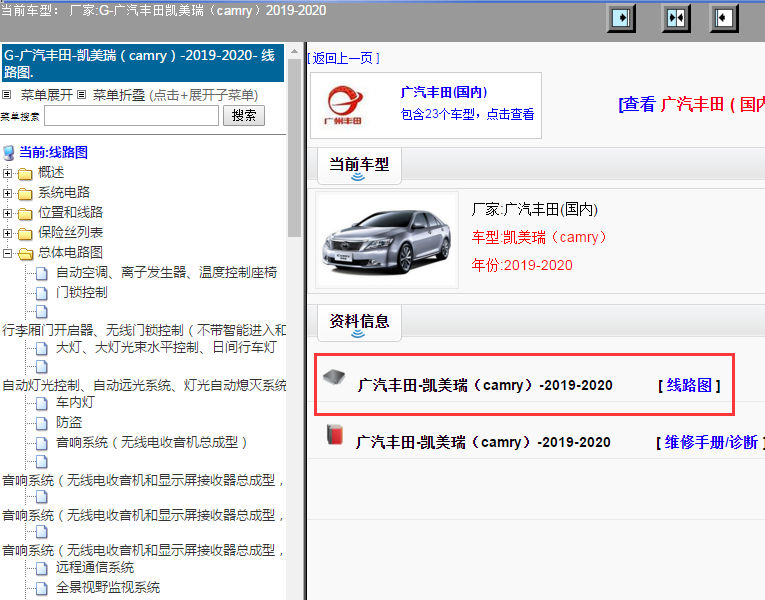Select 远程通信系统 in the tree
This screenshot has width=765, height=600.
pyautogui.click(x=95, y=568)
